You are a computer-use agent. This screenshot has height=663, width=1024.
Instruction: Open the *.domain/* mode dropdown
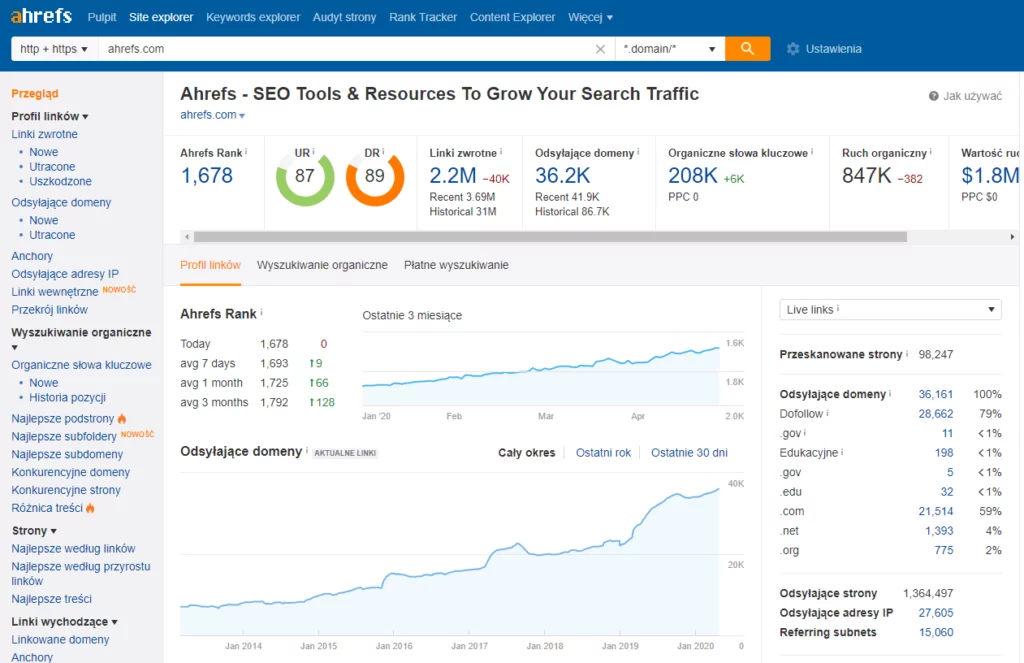click(x=670, y=49)
